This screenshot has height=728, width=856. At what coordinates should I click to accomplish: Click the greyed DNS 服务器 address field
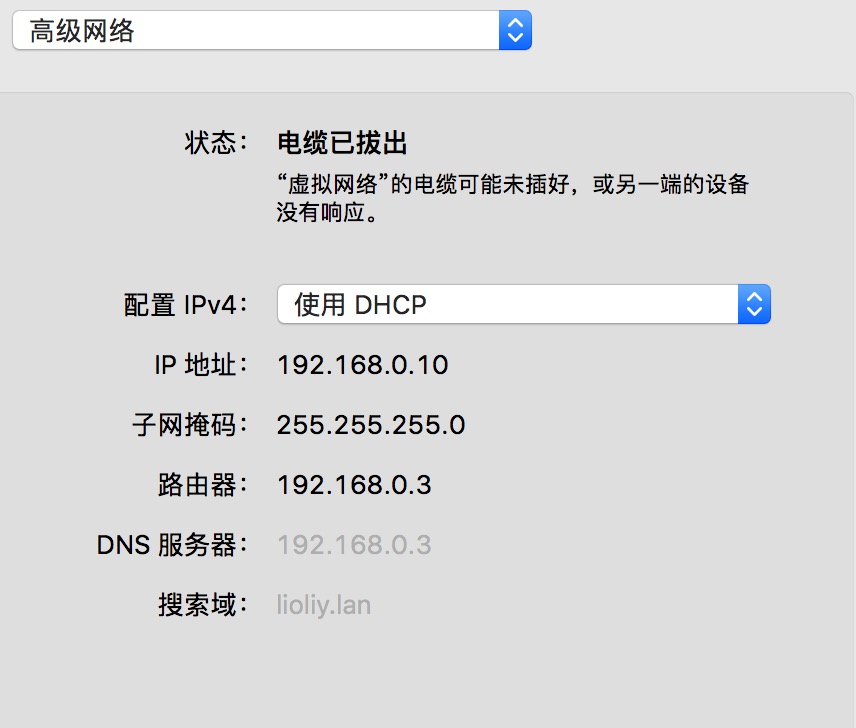(x=354, y=545)
